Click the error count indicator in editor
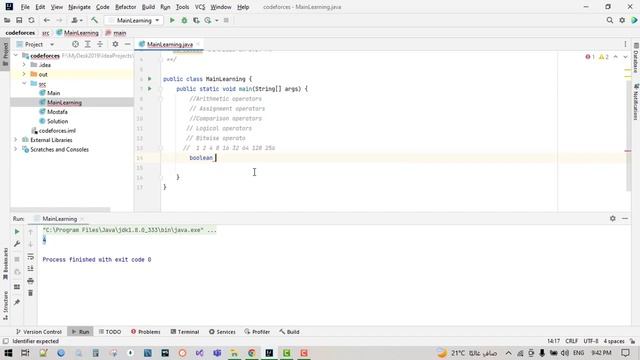Screen dimensions: 640x360 (590, 57)
